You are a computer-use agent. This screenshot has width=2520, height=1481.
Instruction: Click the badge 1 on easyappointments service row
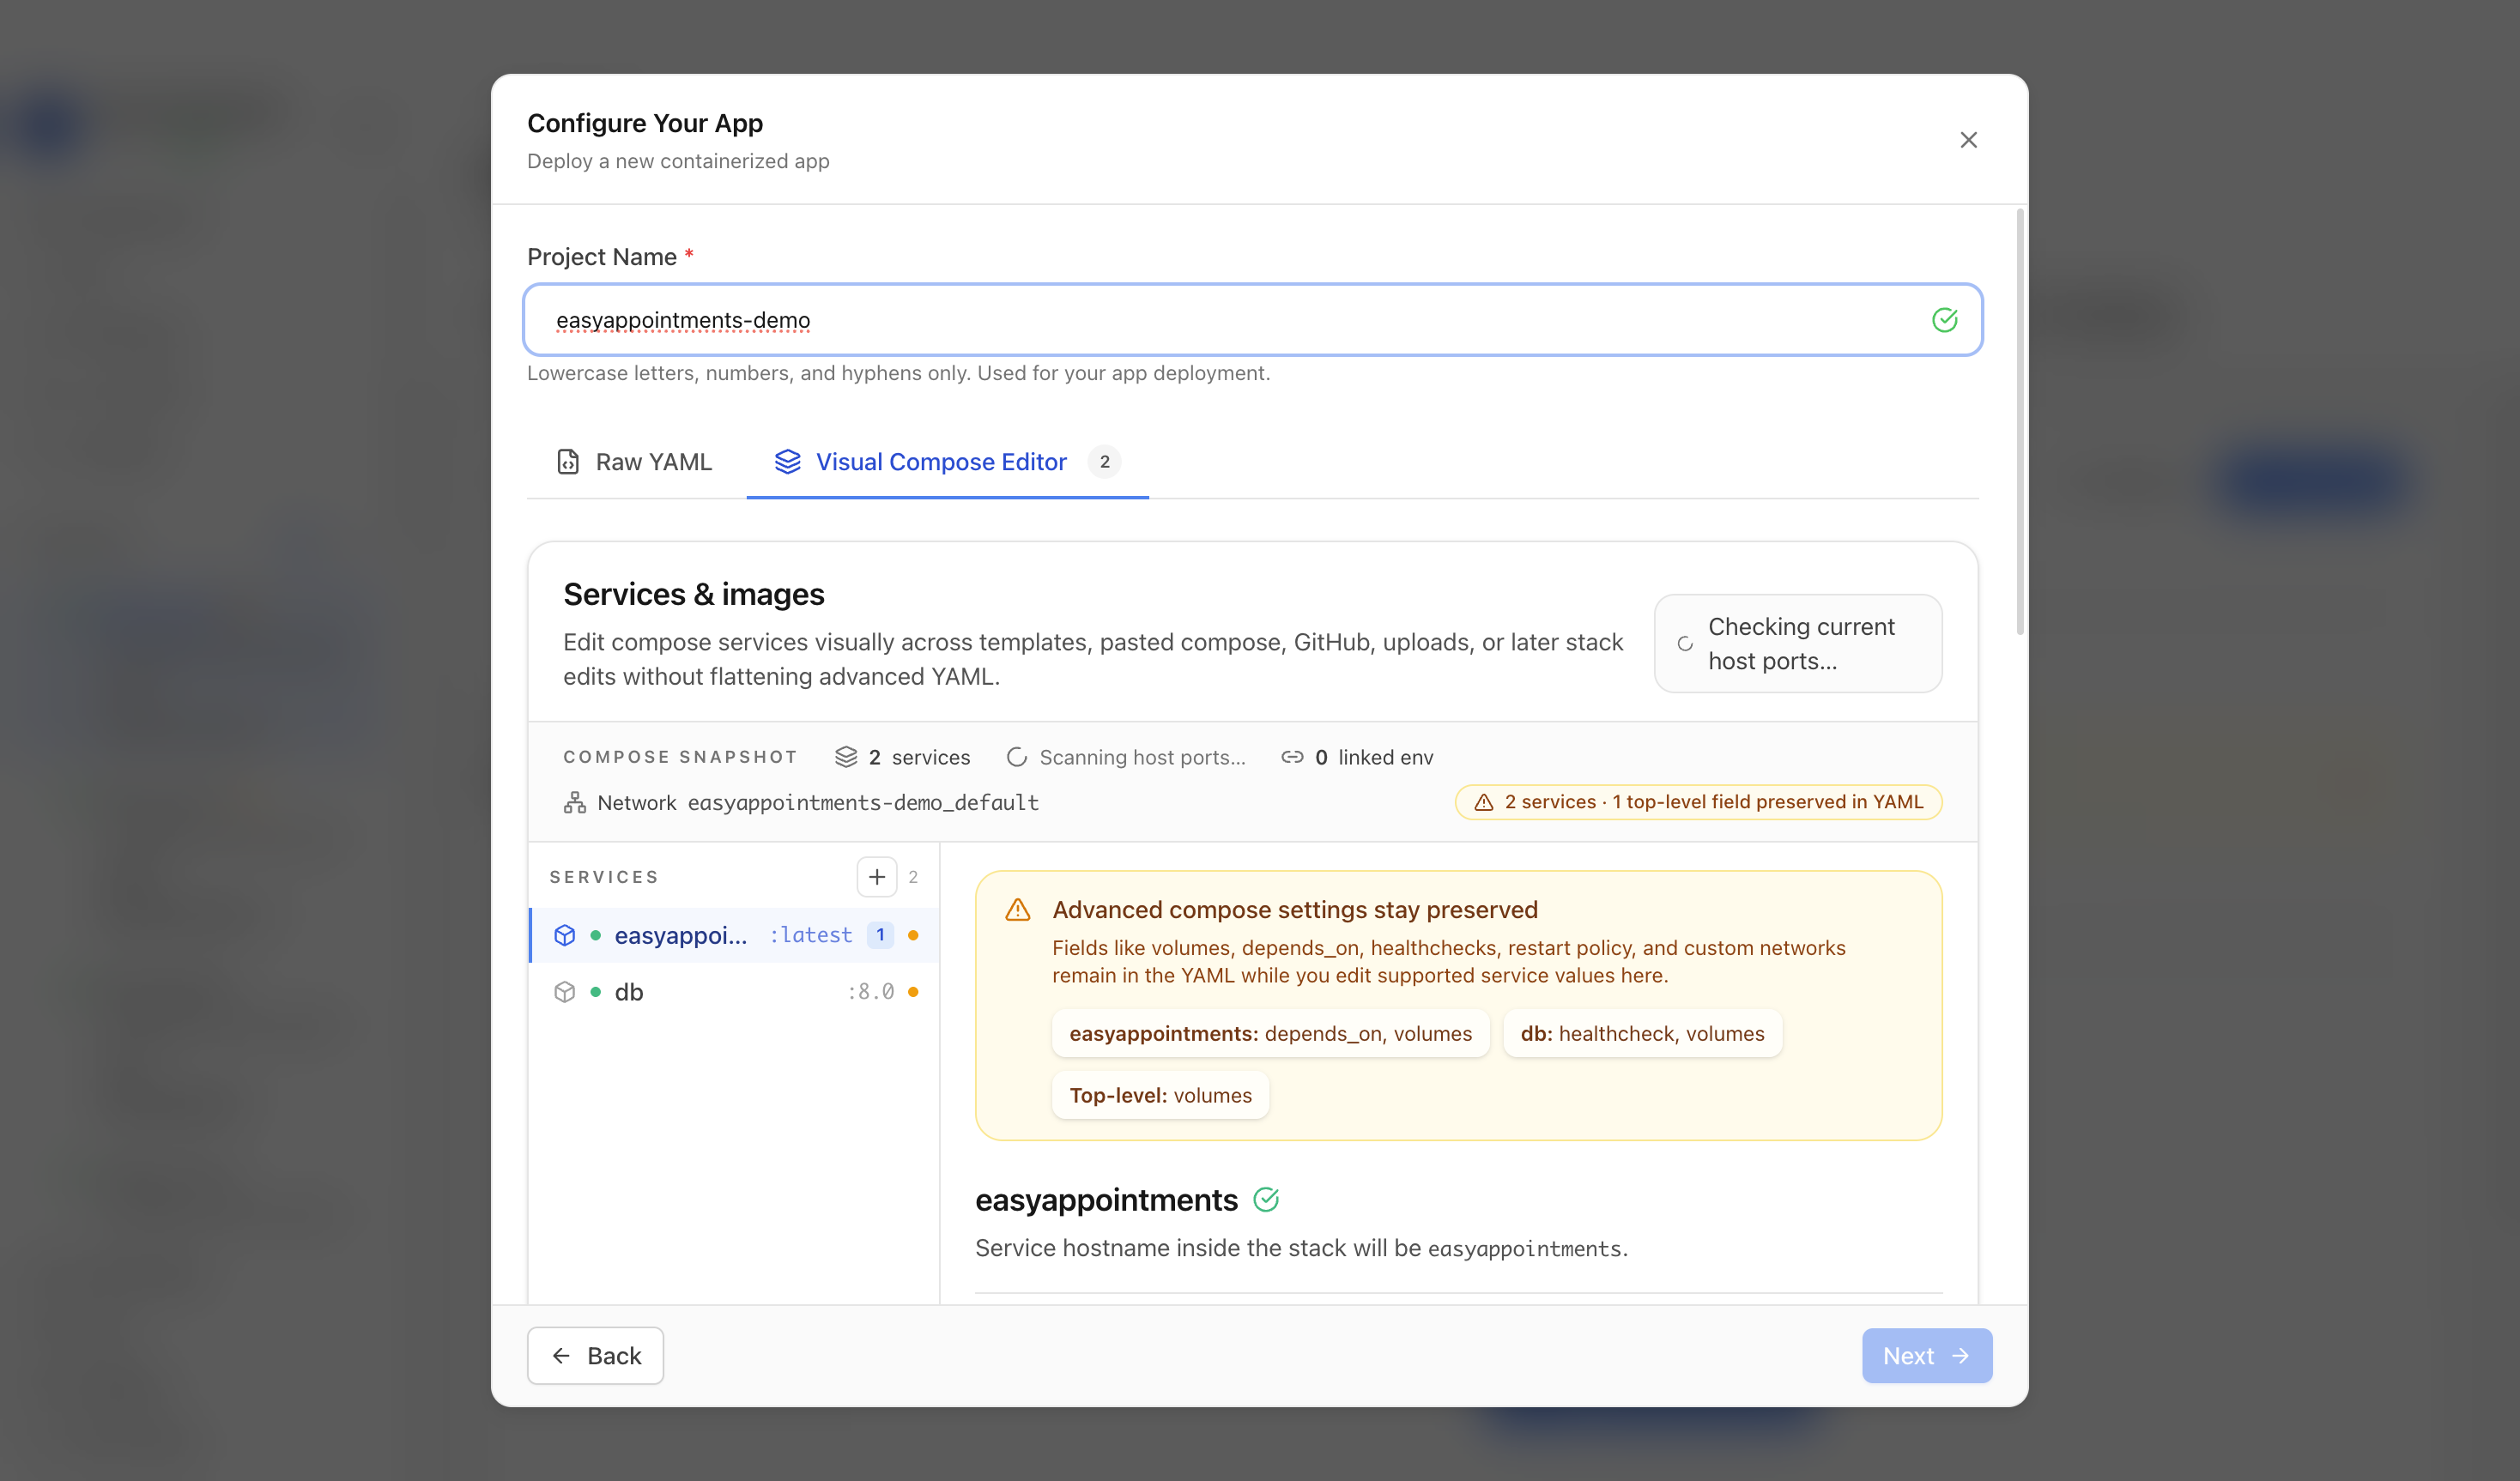point(880,935)
